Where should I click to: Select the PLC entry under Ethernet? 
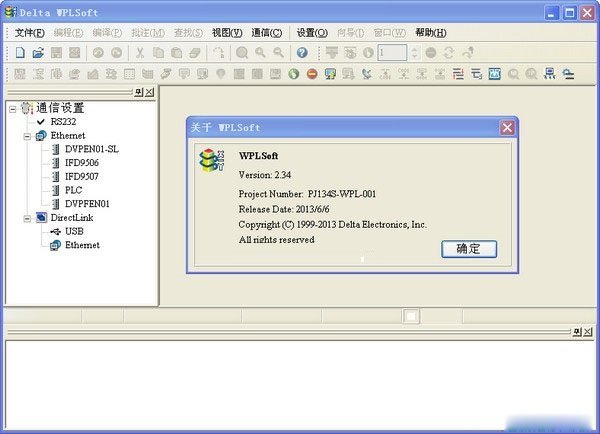pos(74,189)
